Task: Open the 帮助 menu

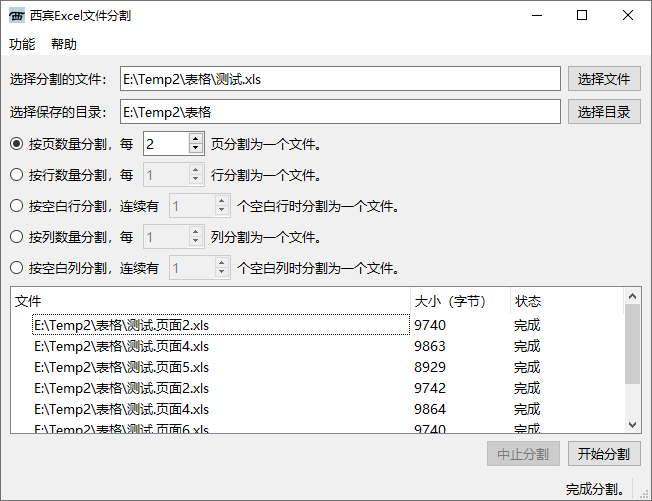Action: pos(64,44)
